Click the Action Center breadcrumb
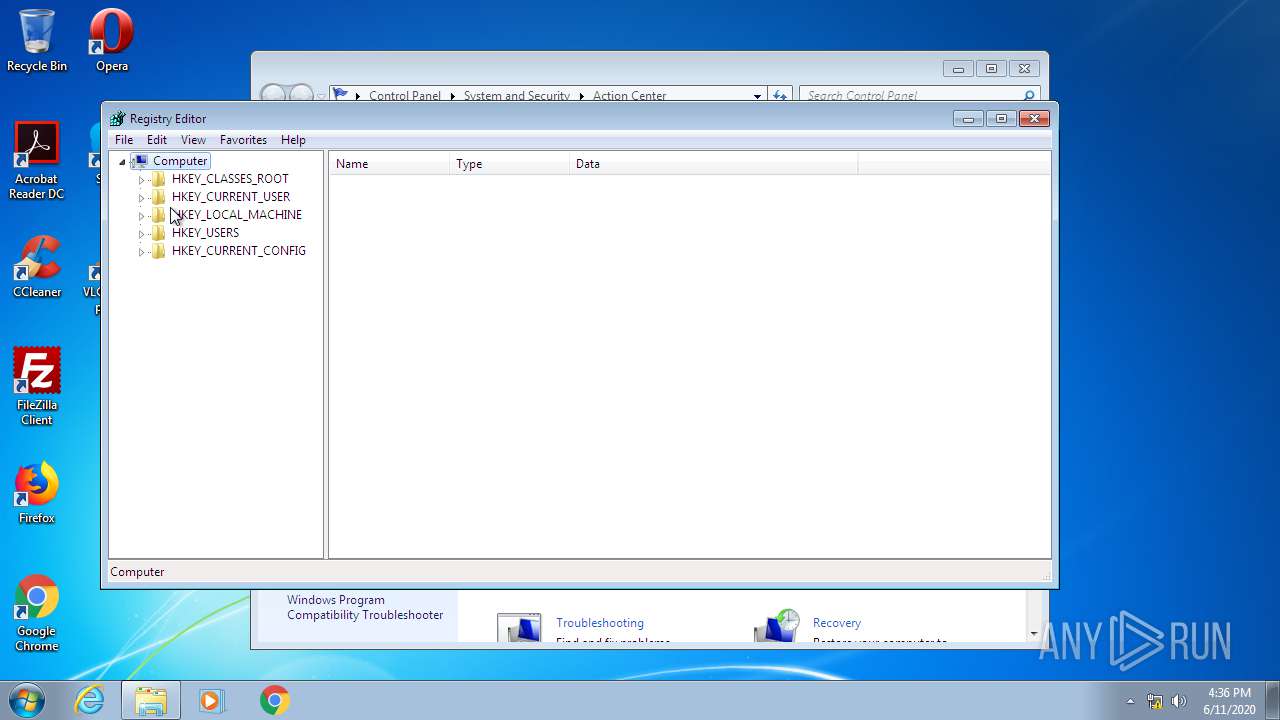Viewport: 1280px width, 720px height. 629,96
